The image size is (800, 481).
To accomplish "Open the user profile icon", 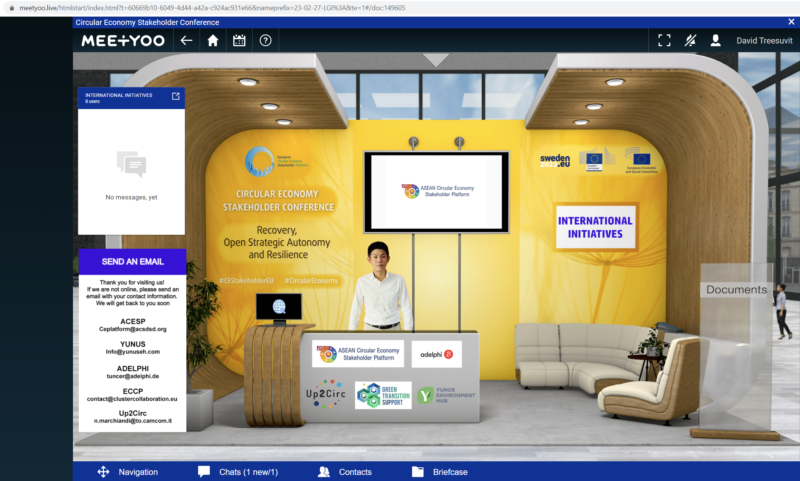I will pos(715,41).
